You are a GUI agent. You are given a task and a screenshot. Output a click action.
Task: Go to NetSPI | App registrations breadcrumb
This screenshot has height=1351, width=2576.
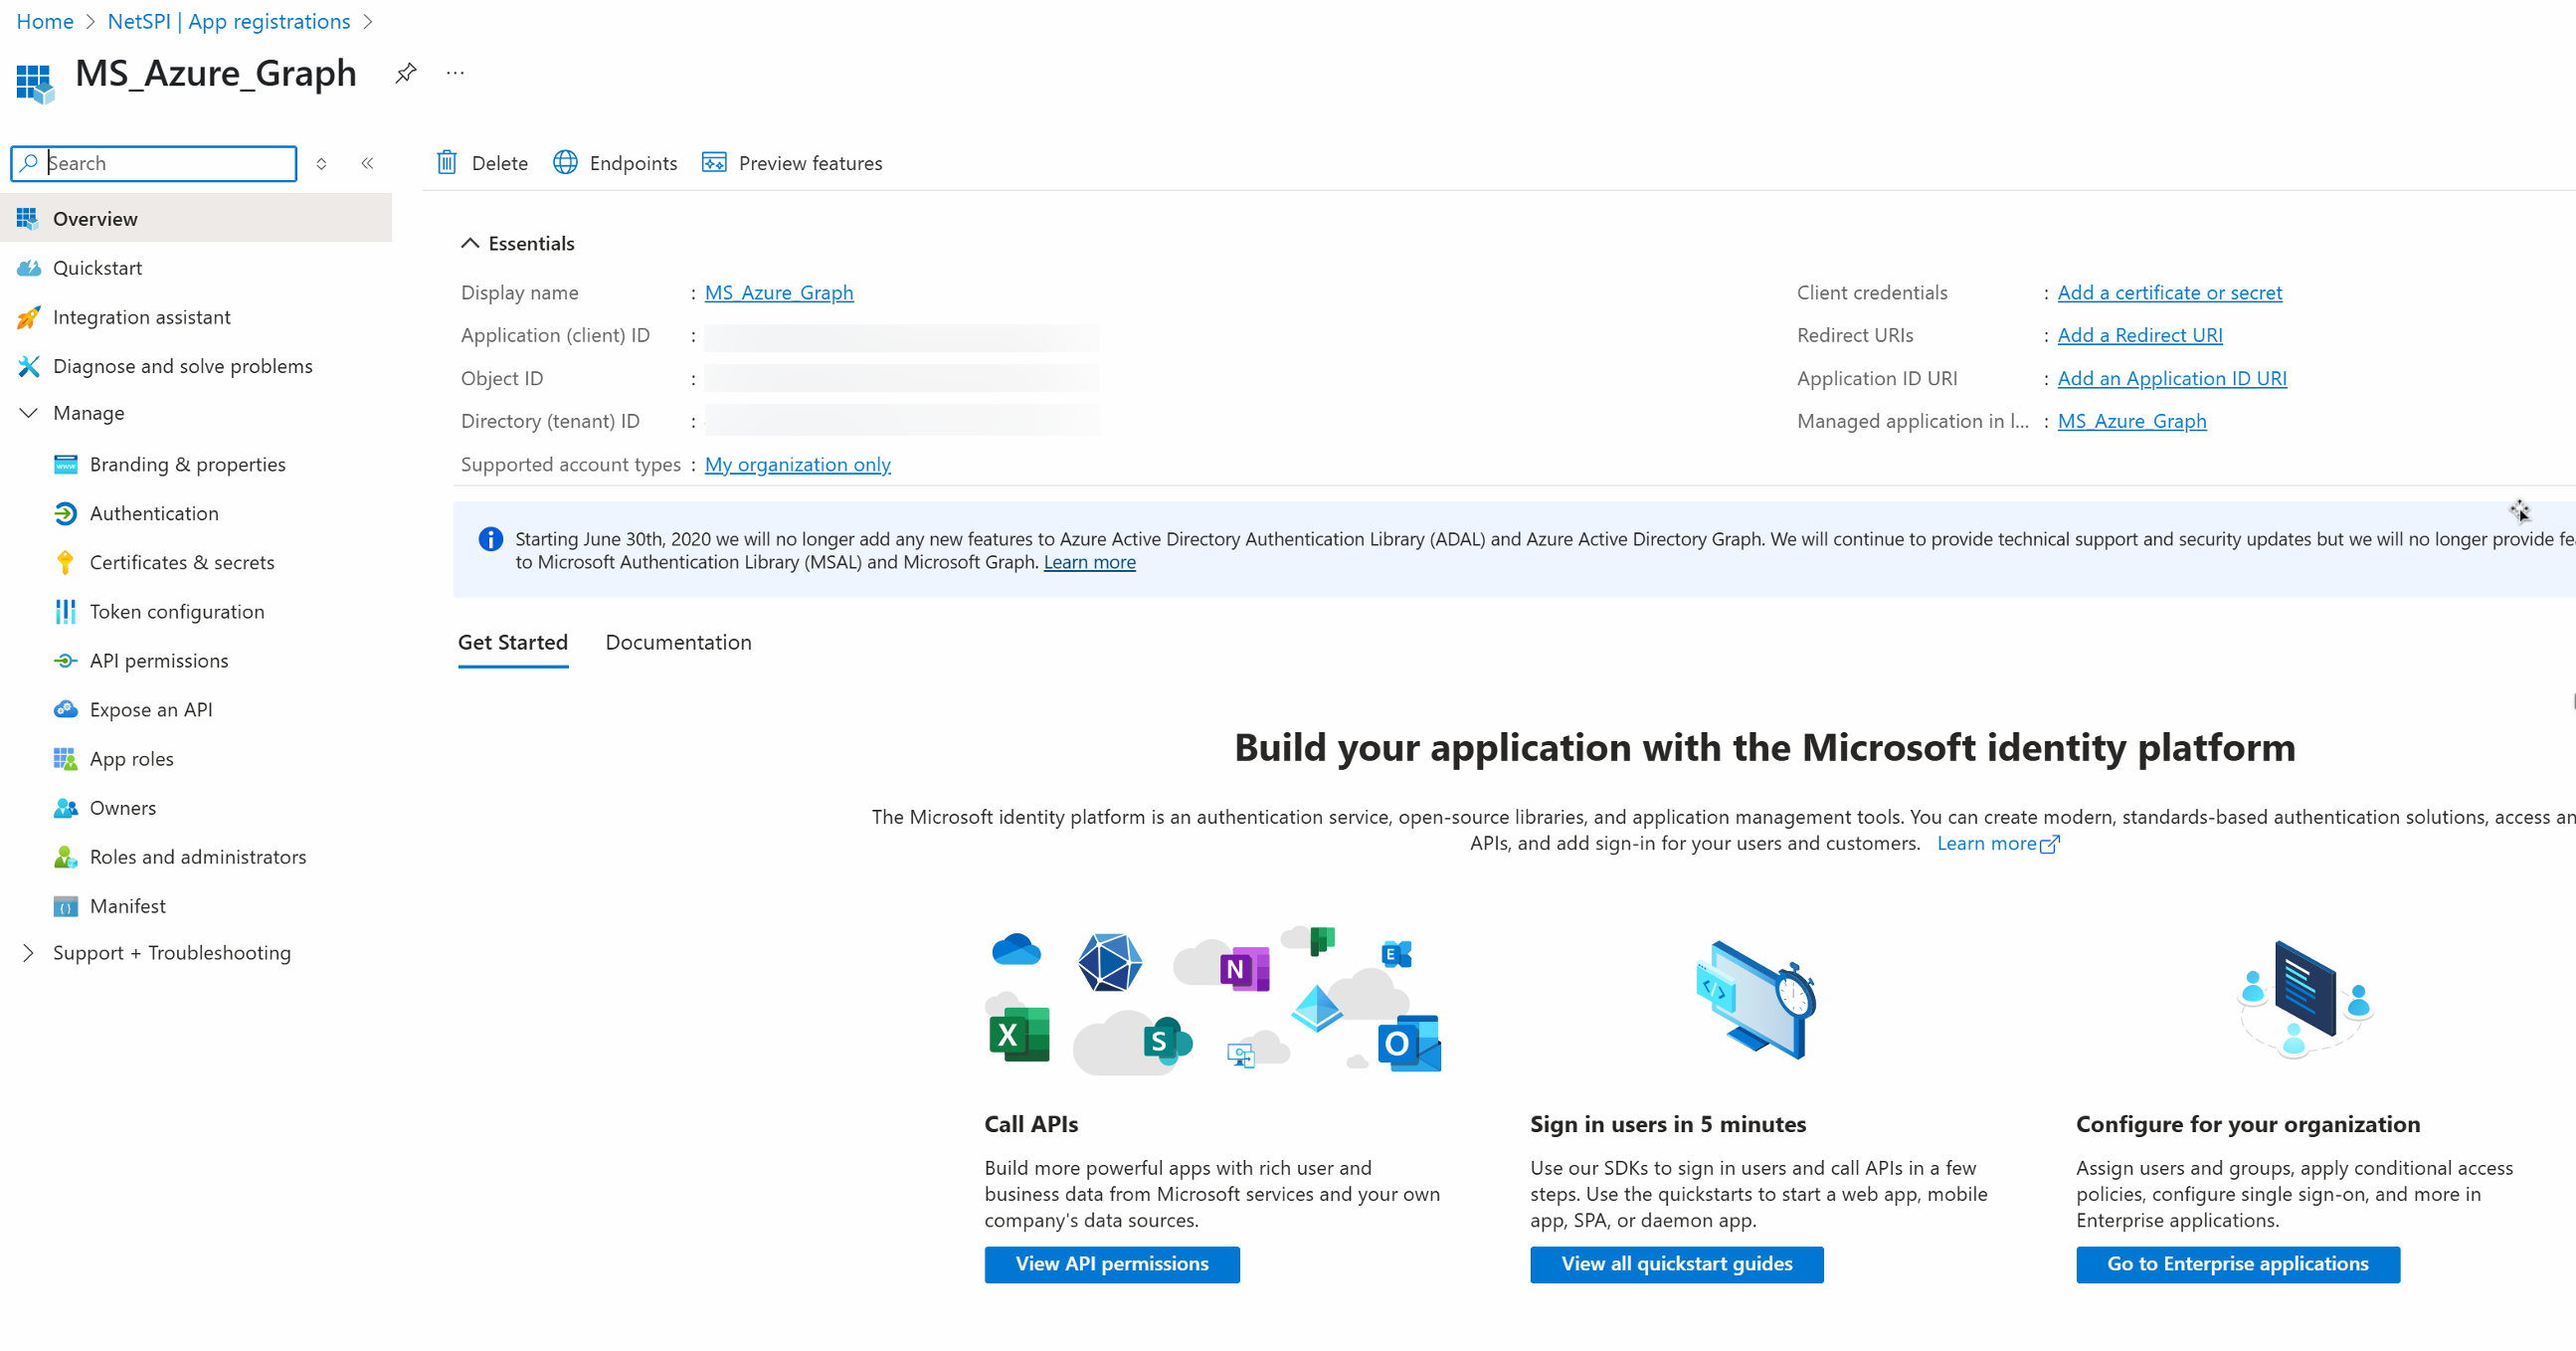(229, 21)
